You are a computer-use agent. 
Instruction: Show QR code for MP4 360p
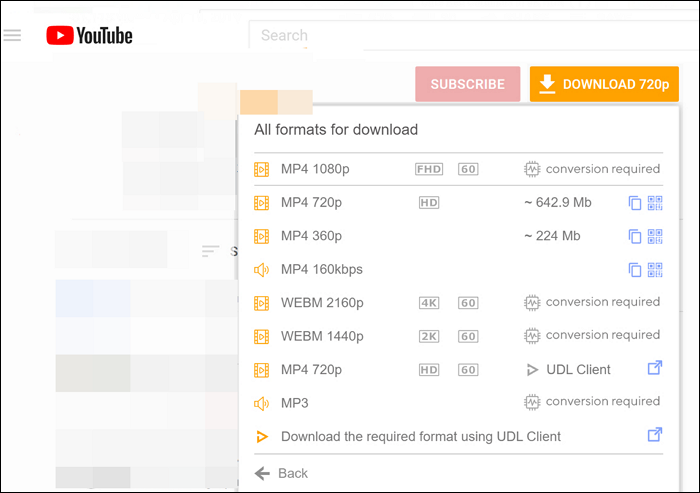655,236
